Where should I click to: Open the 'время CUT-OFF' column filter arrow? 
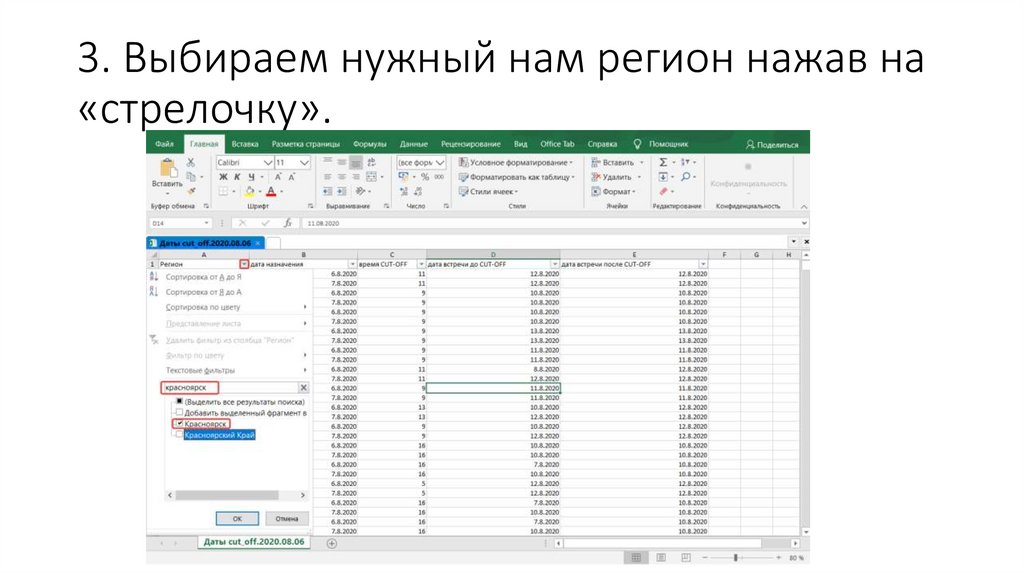coord(421,264)
